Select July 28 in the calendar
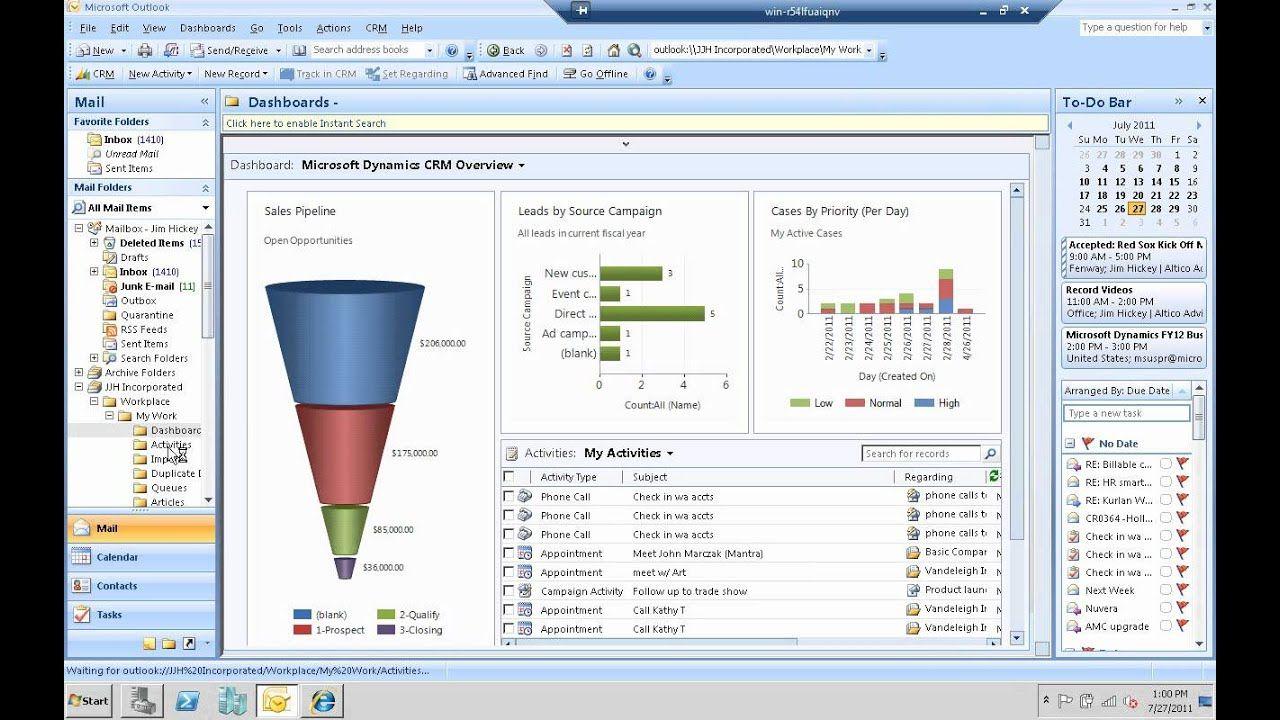1280x720 pixels. [1155, 209]
